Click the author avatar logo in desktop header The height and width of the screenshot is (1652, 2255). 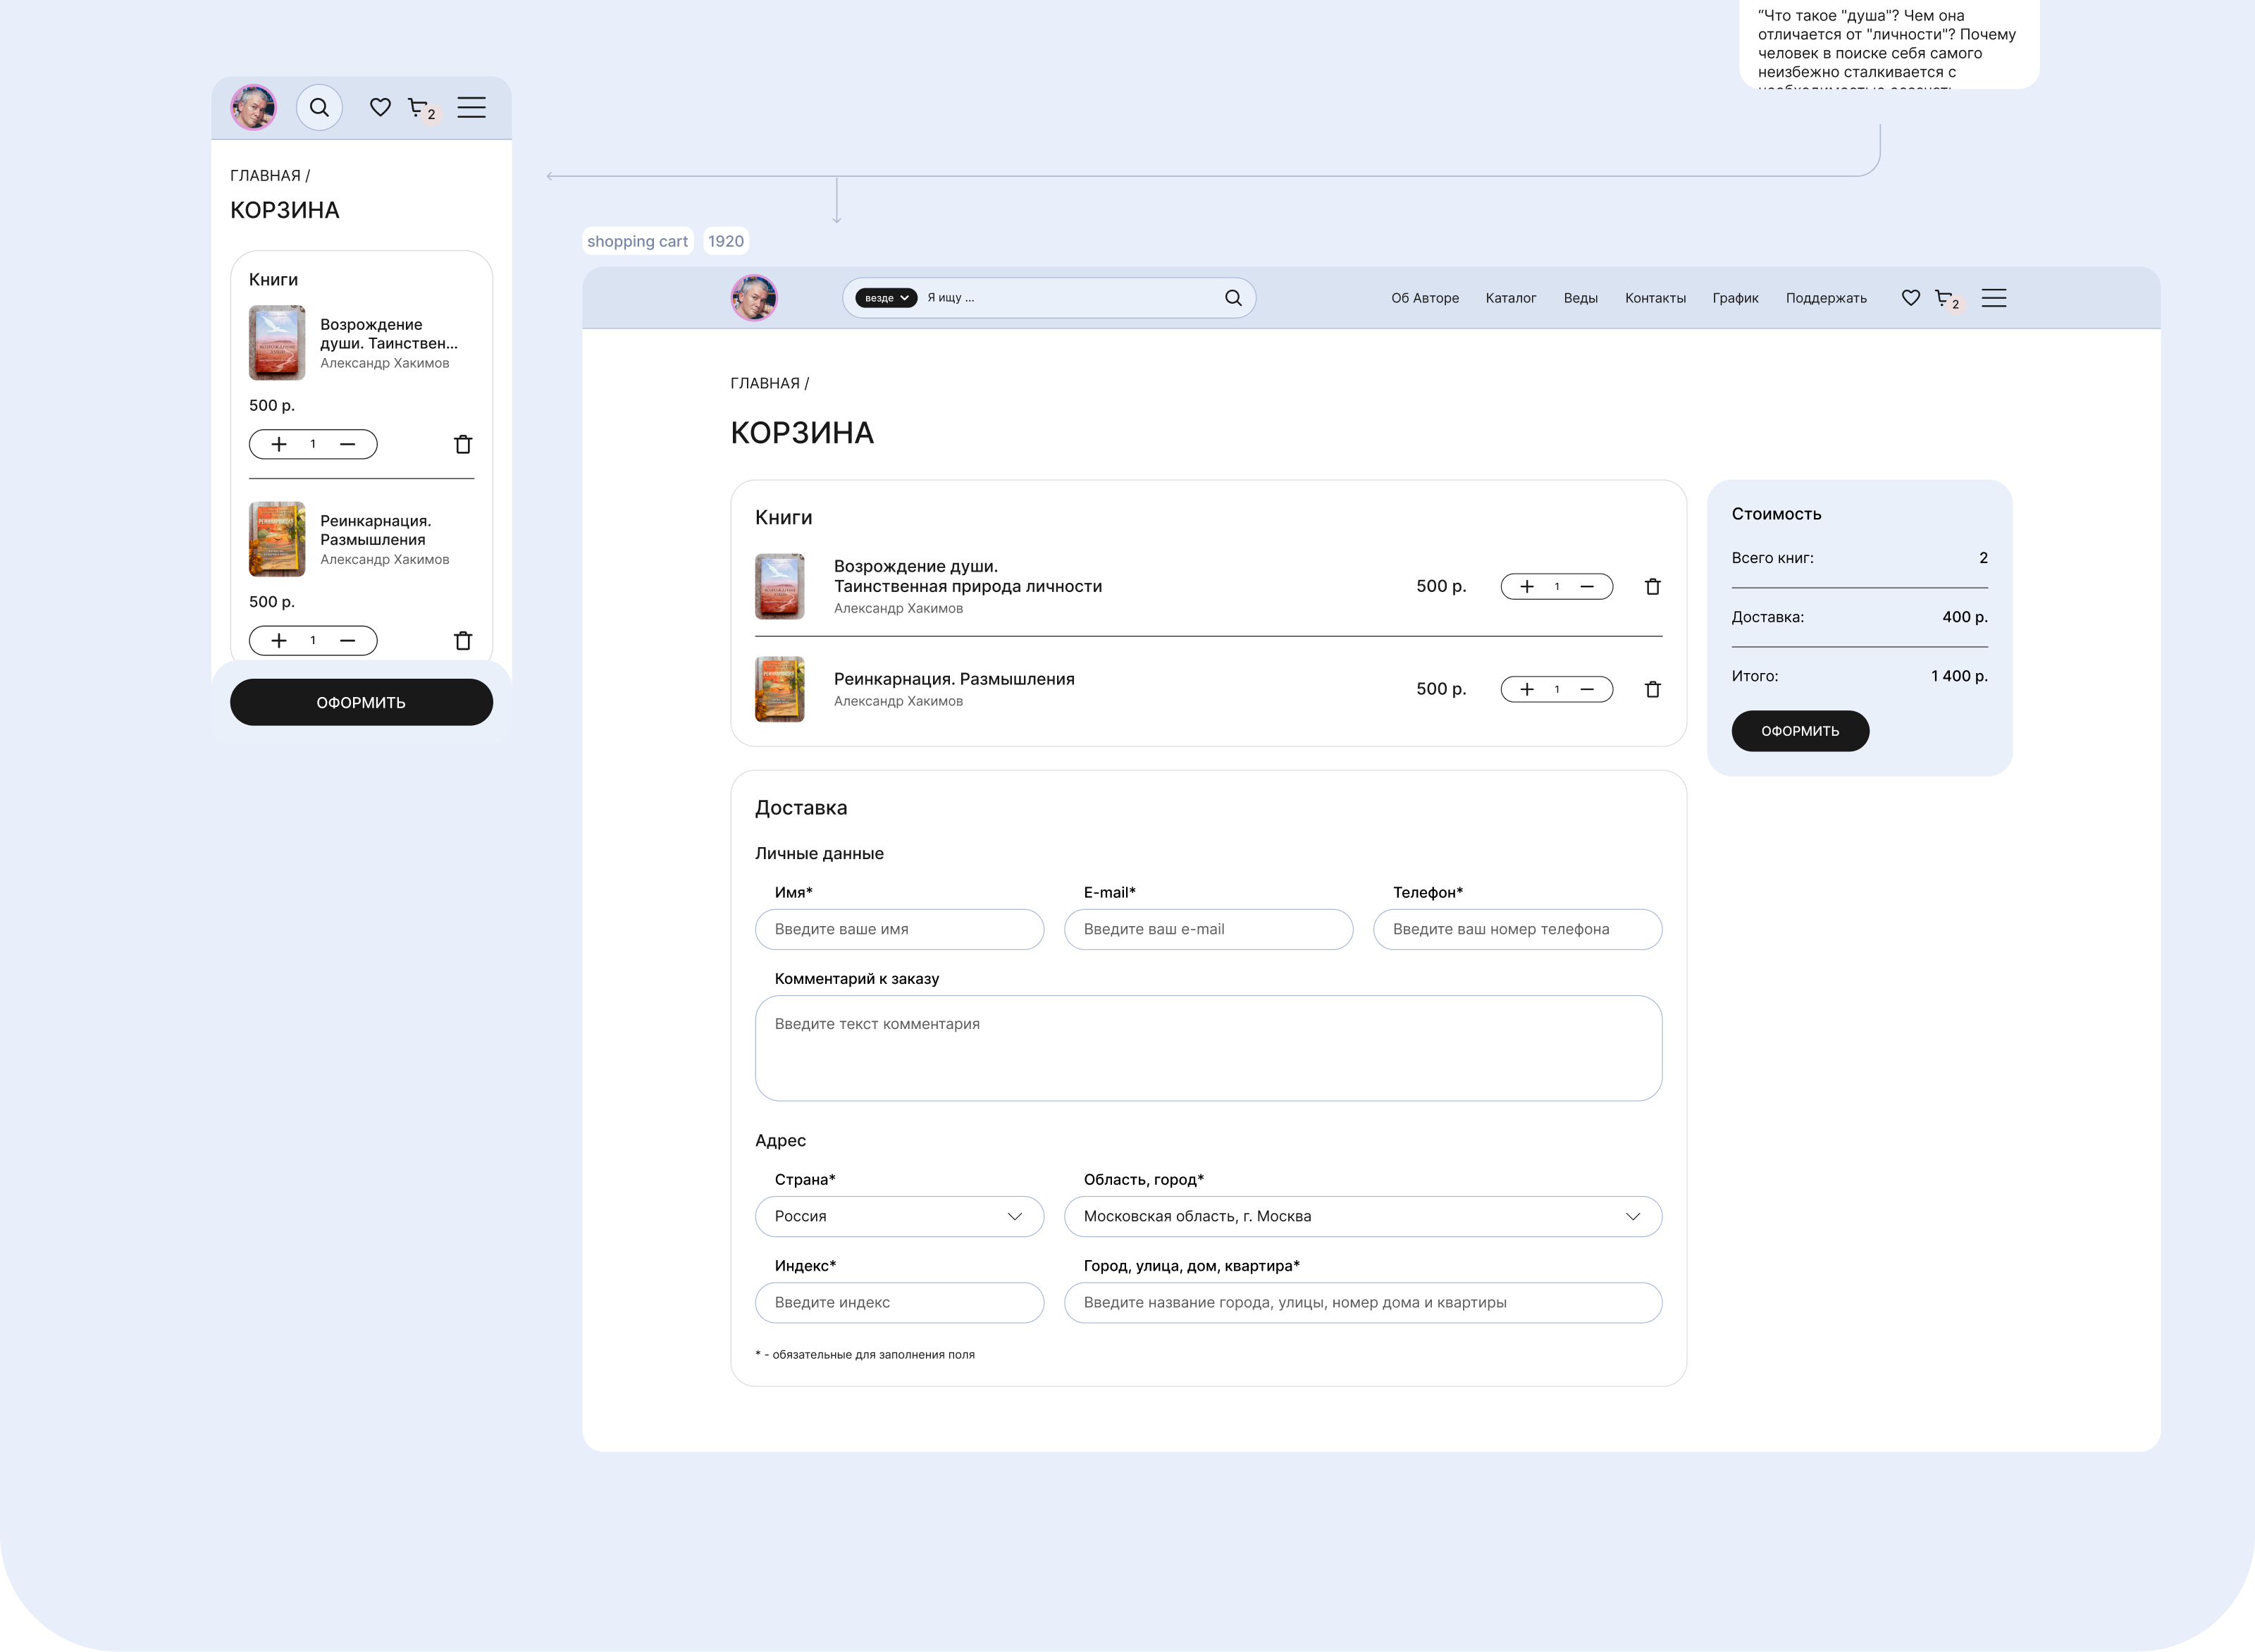tap(754, 298)
